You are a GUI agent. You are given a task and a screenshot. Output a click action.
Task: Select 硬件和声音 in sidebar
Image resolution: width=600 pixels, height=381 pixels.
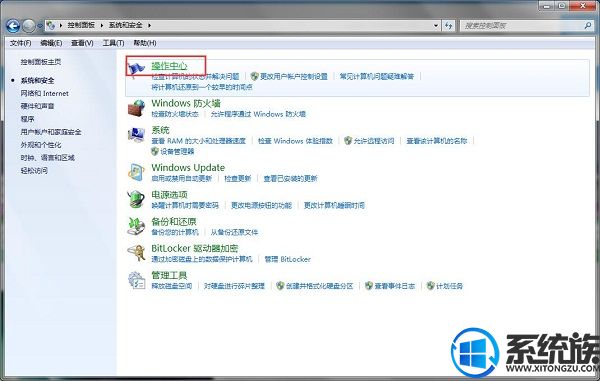pyautogui.click(x=37, y=106)
